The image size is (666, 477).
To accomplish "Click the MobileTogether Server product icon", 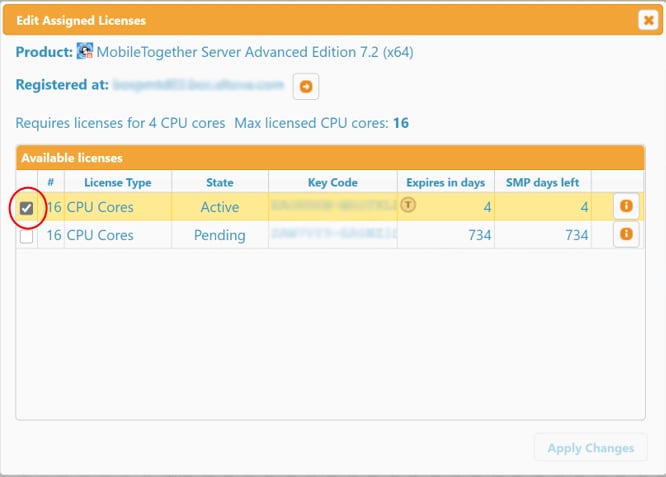I will [85, 52].
